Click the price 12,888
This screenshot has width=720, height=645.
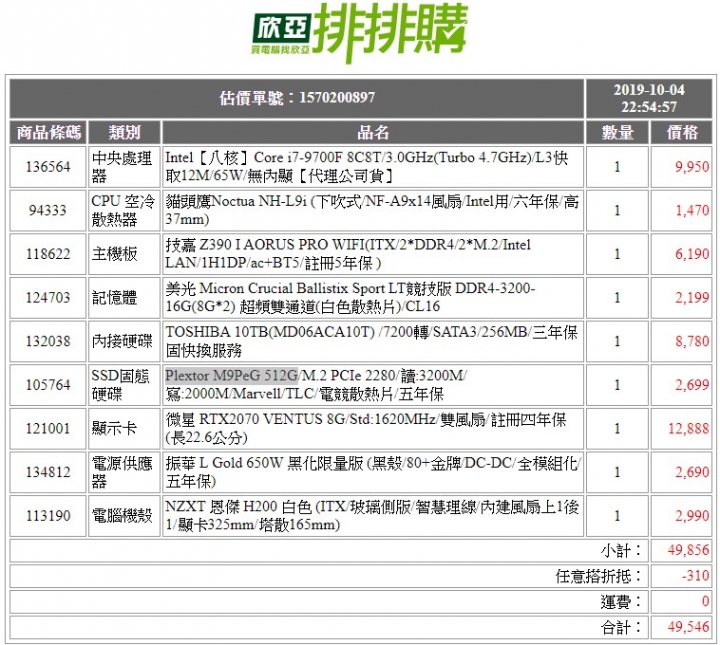[689, 428]
